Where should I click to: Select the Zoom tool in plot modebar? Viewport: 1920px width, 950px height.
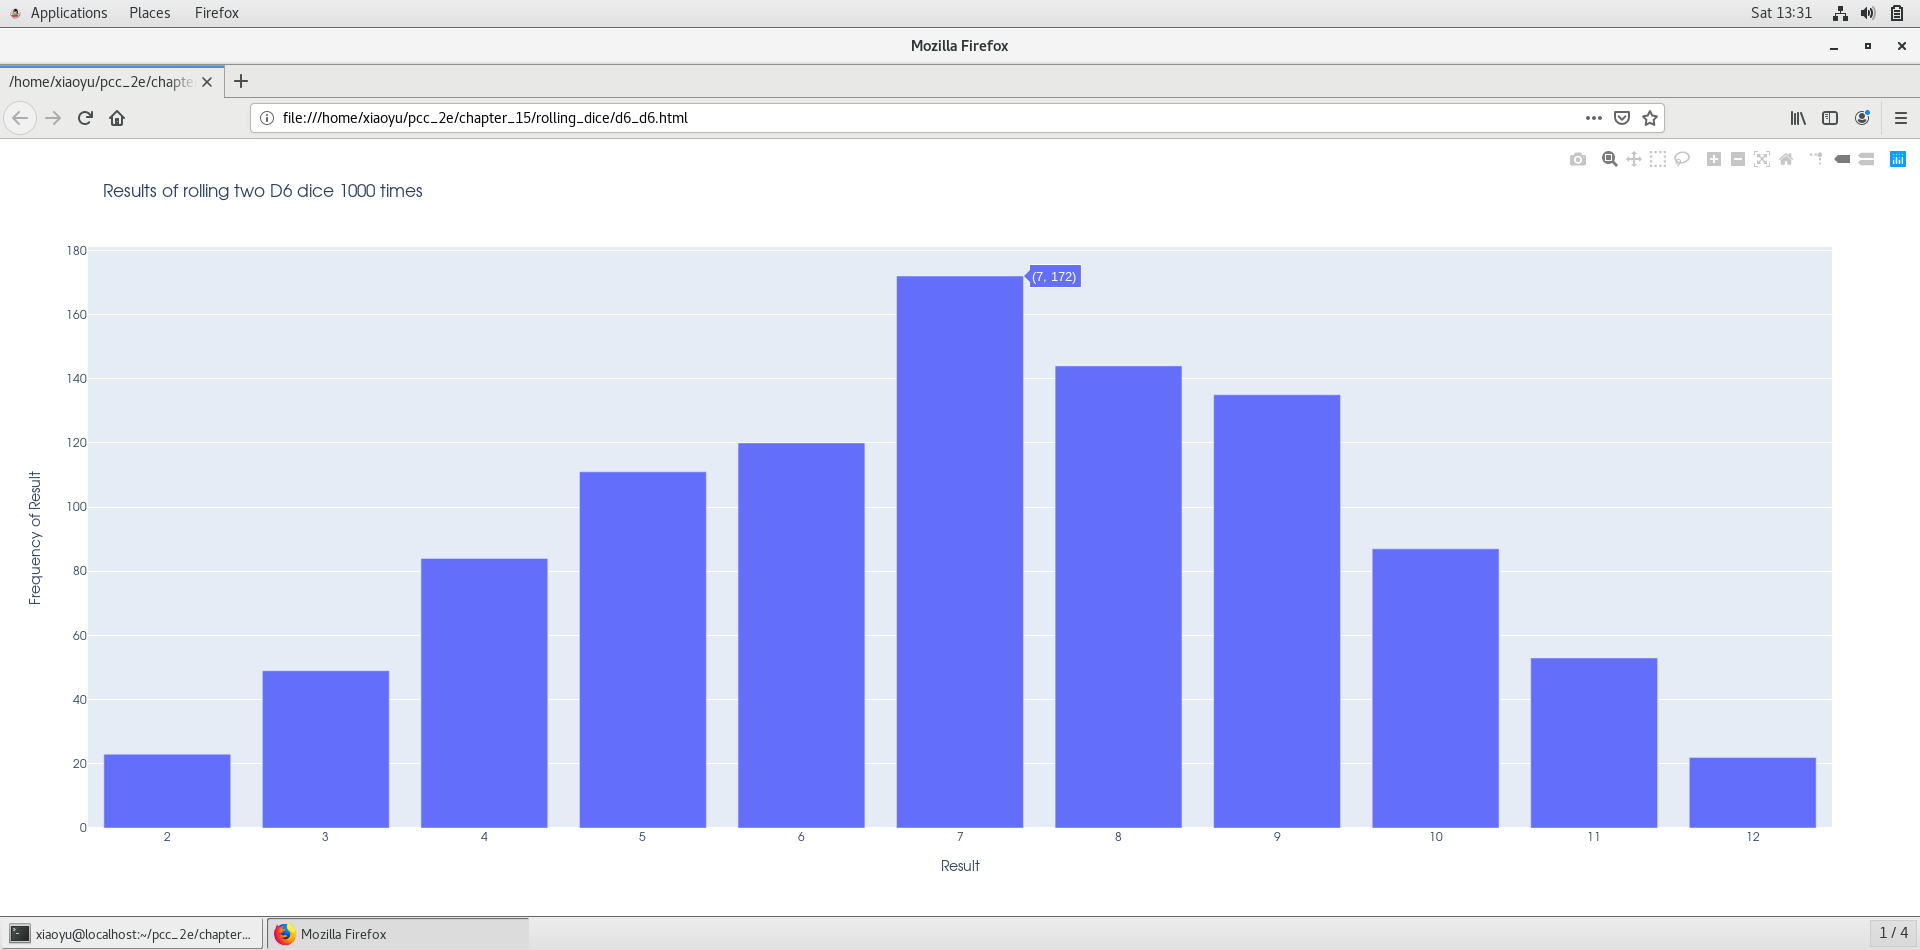[x=1610, y=159]
